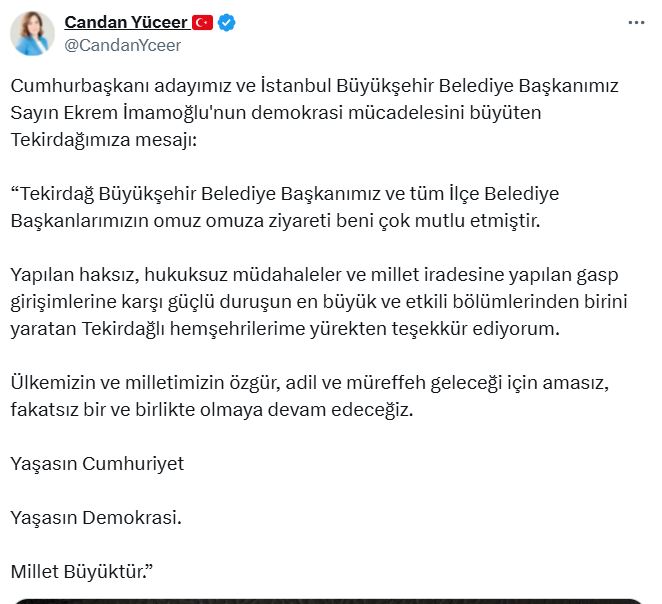The height and width of the screenshot is (604, 662).
Task: Click the line "yaratan Tekirdağlı hemşehrilerime"
Action: click(x=285, y=329)
